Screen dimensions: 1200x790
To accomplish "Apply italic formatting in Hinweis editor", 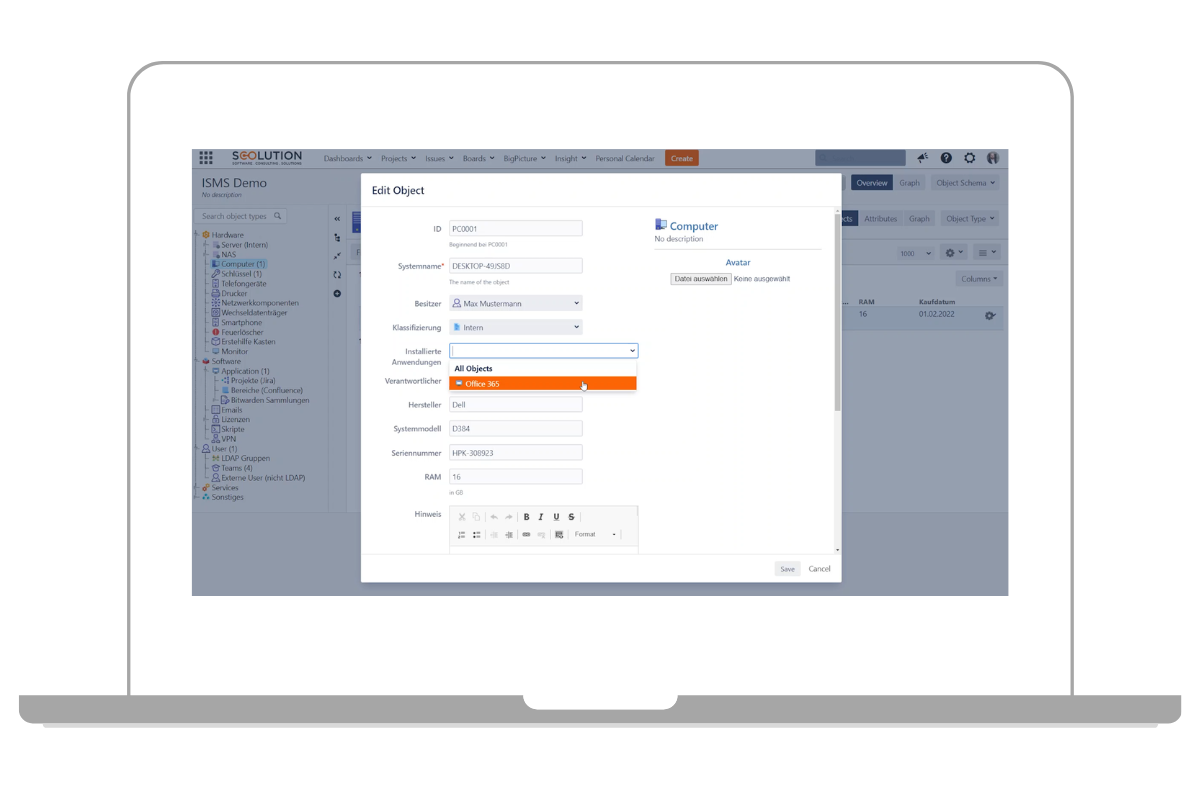I will coord(541,517).
